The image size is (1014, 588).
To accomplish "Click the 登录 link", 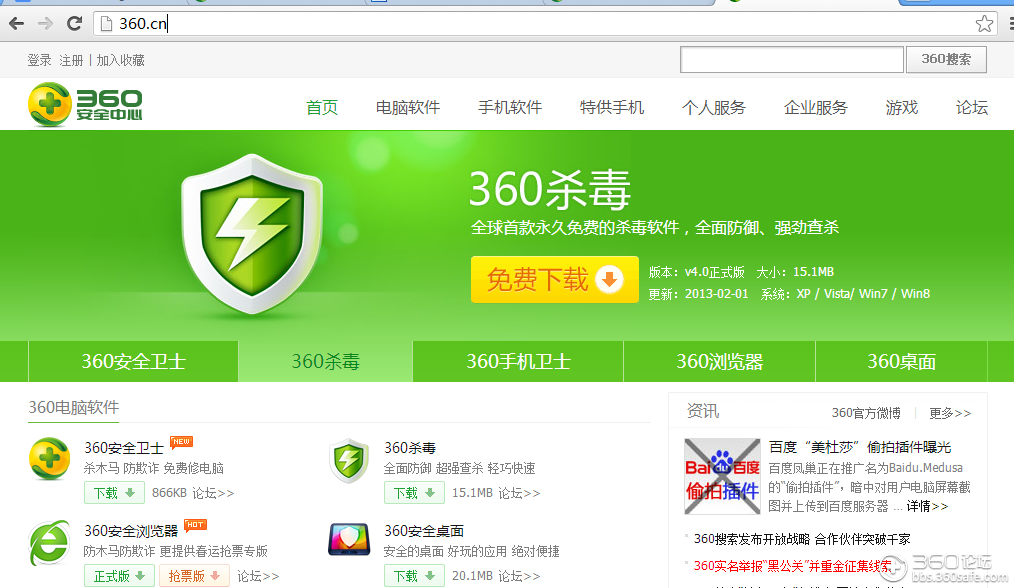I will coord(39,60).
